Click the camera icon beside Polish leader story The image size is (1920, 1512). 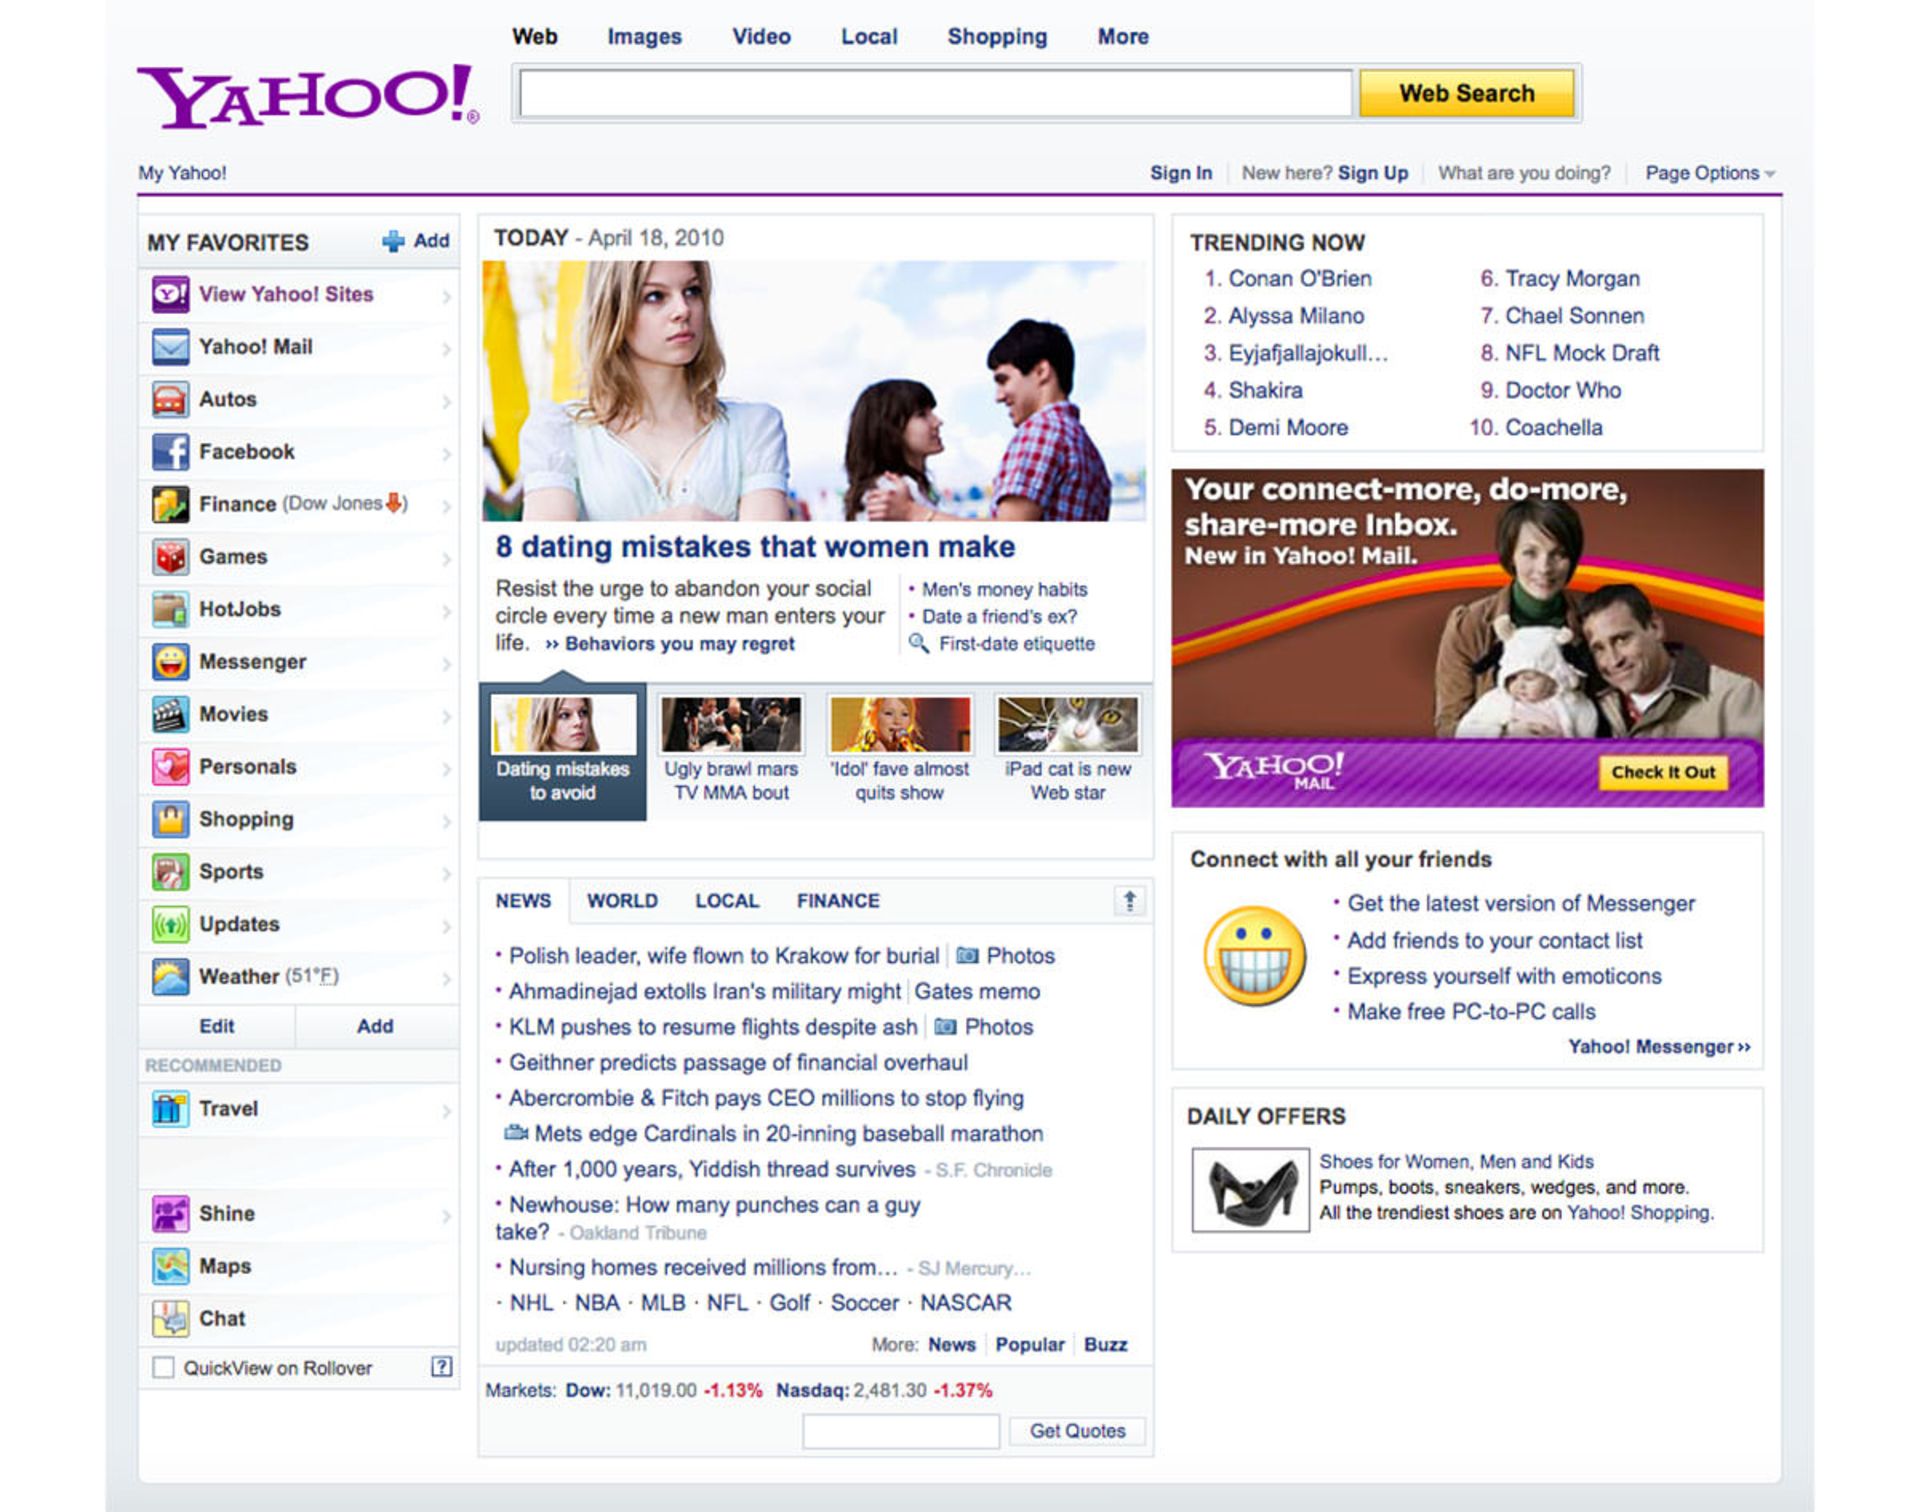(x=967, y=955)
